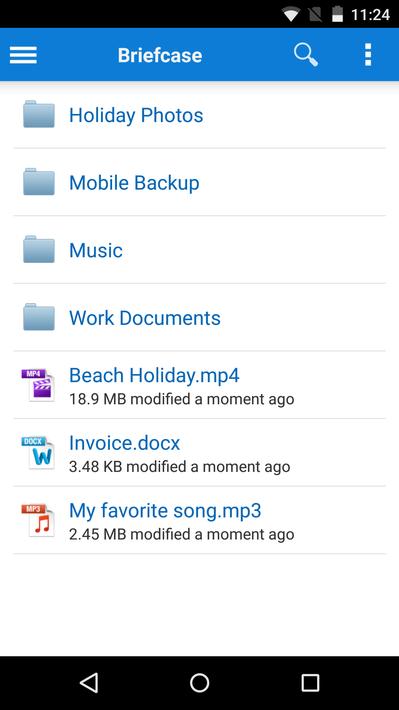Tap the search magnifier icon
This screenshot has width=399, height=710.
pyautogui.click(x=306, y=55)
